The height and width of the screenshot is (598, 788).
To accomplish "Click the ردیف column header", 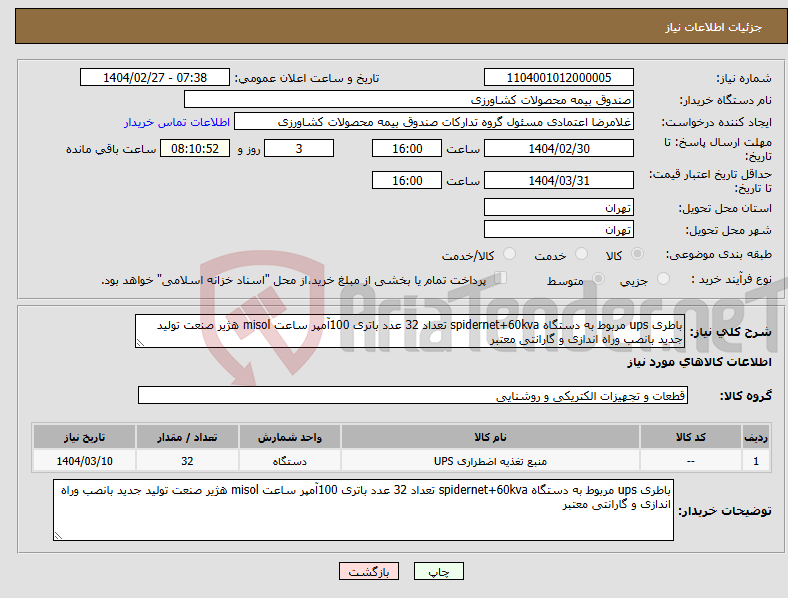I will 755,437.
